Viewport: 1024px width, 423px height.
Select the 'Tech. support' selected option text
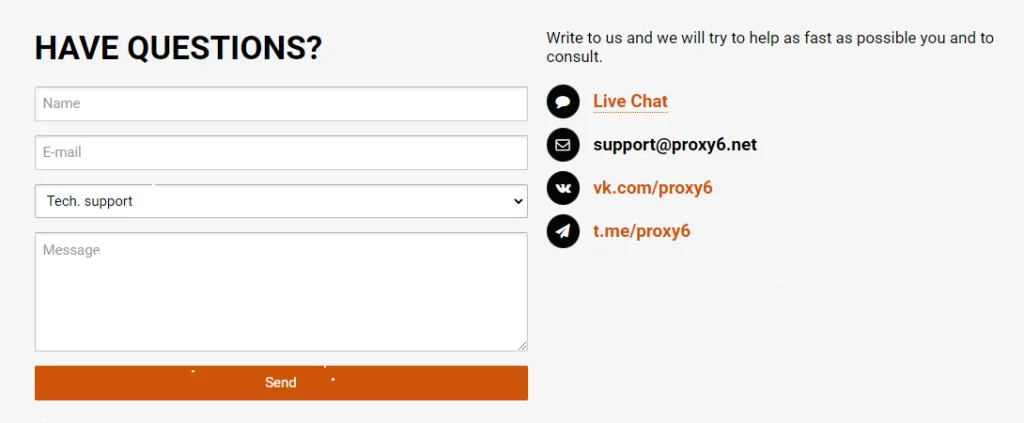click(90, 201)
